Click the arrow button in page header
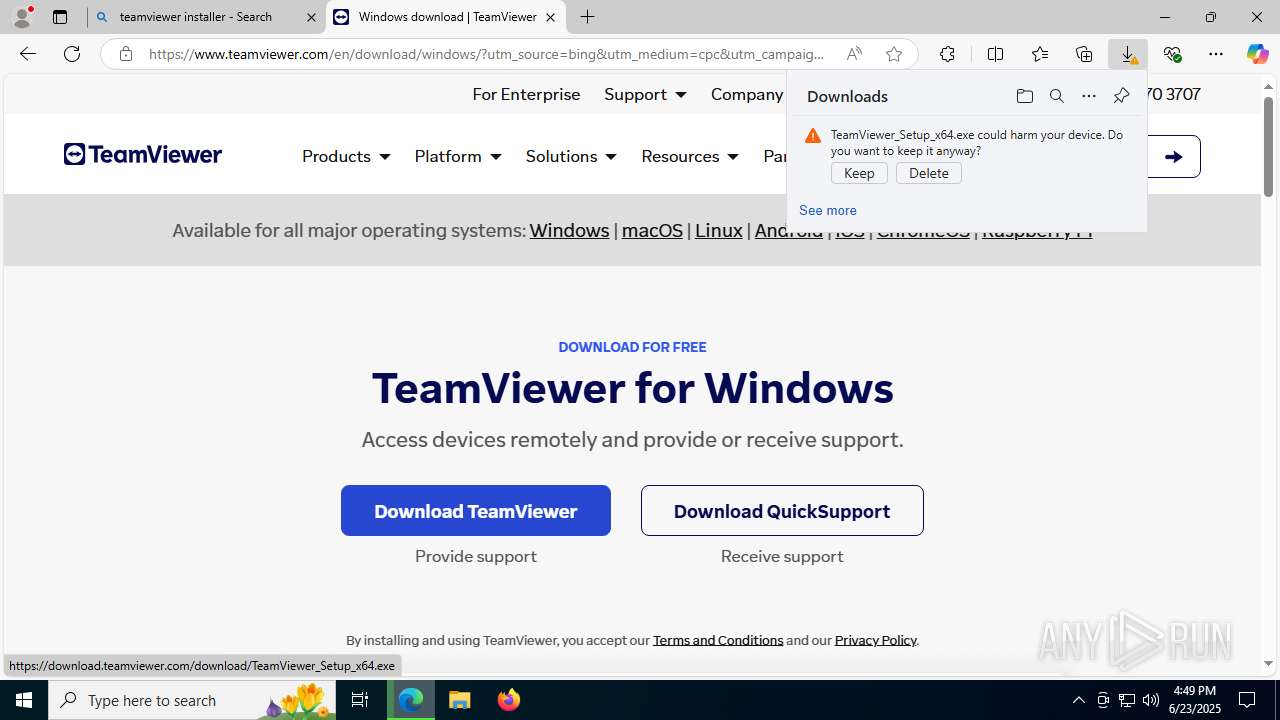 [x=1173, y=156]
